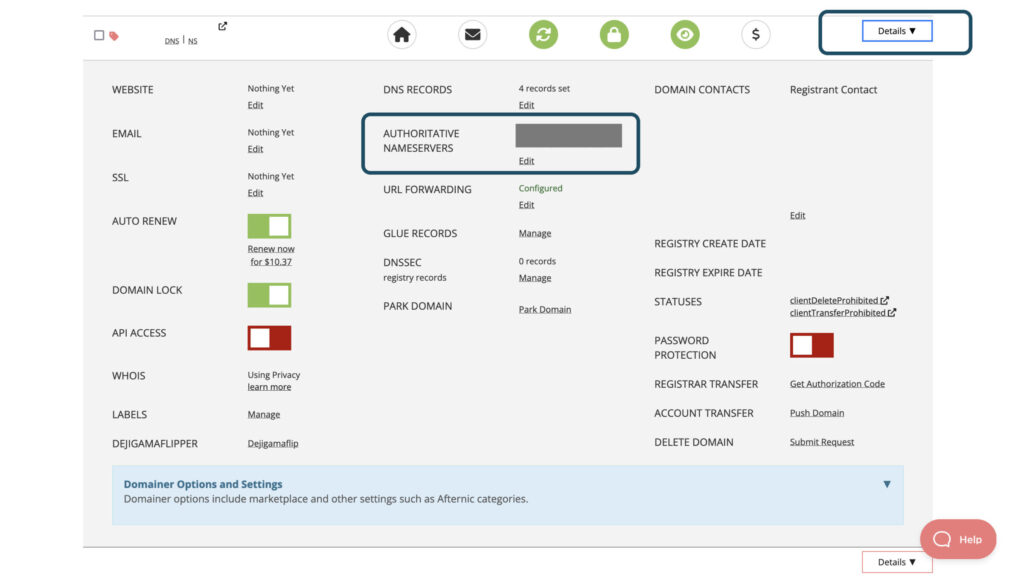Edit the Registrant Contact
This screenshot has height=586, width=1024.
[x=797, y=216]
